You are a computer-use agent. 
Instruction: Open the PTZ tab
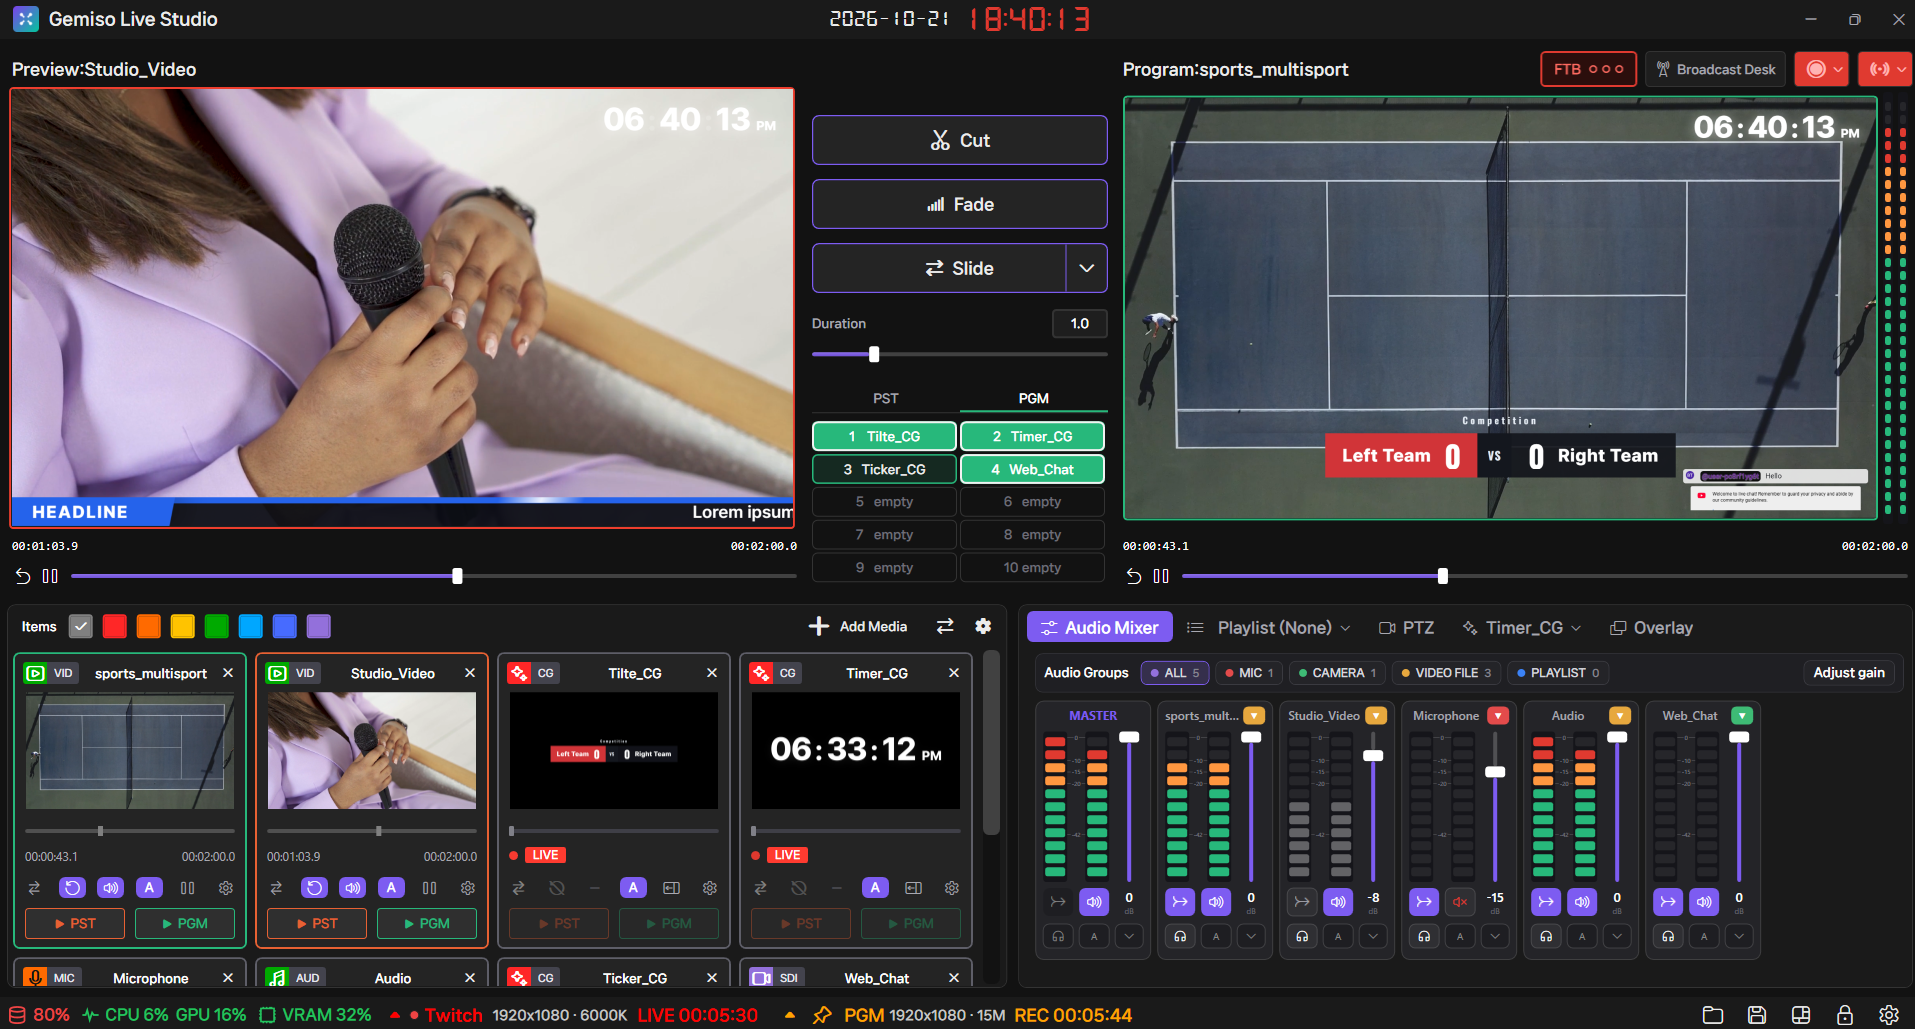(x=1407, y=628)
